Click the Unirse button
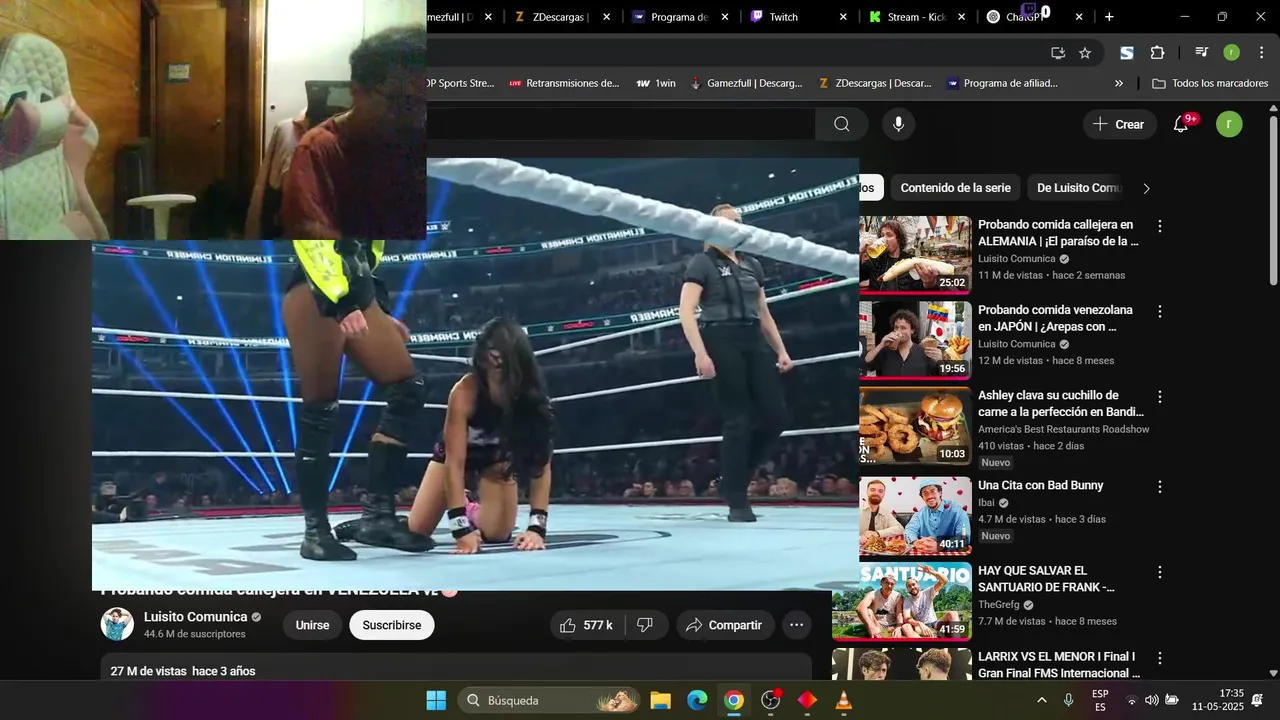The height and width of the screenshot is (720, 1280). pyautogui.click(x=313, y=625)
